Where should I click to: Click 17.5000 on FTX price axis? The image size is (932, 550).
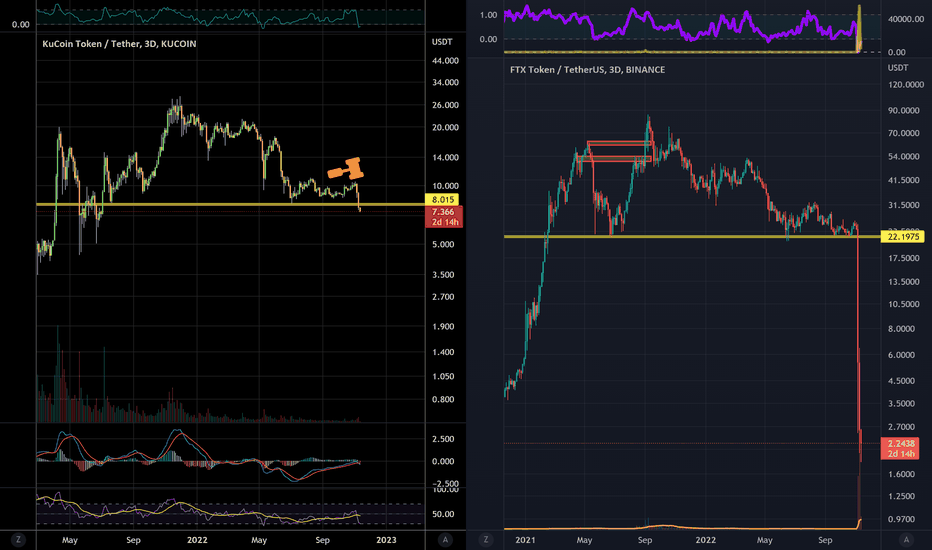(x=903, y=258)
